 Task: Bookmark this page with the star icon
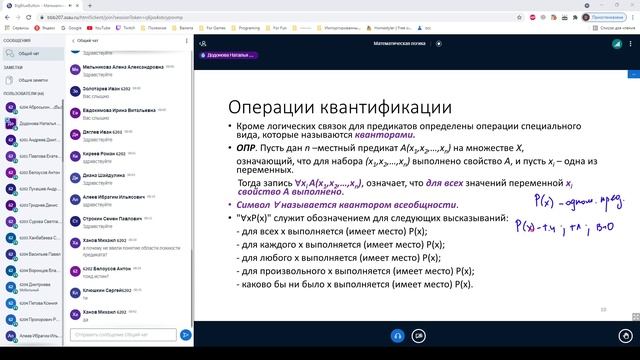(519, 17)
